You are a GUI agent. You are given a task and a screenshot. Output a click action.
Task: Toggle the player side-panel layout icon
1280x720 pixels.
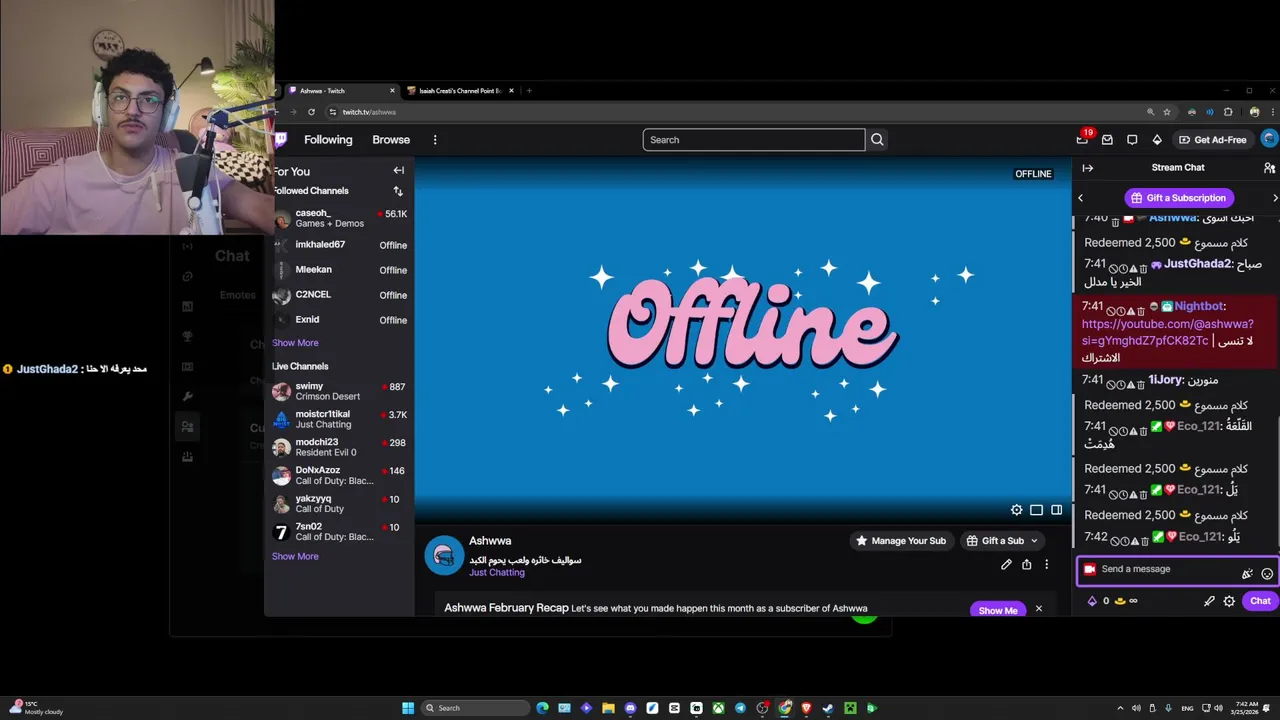click(x=1056, y=510)
